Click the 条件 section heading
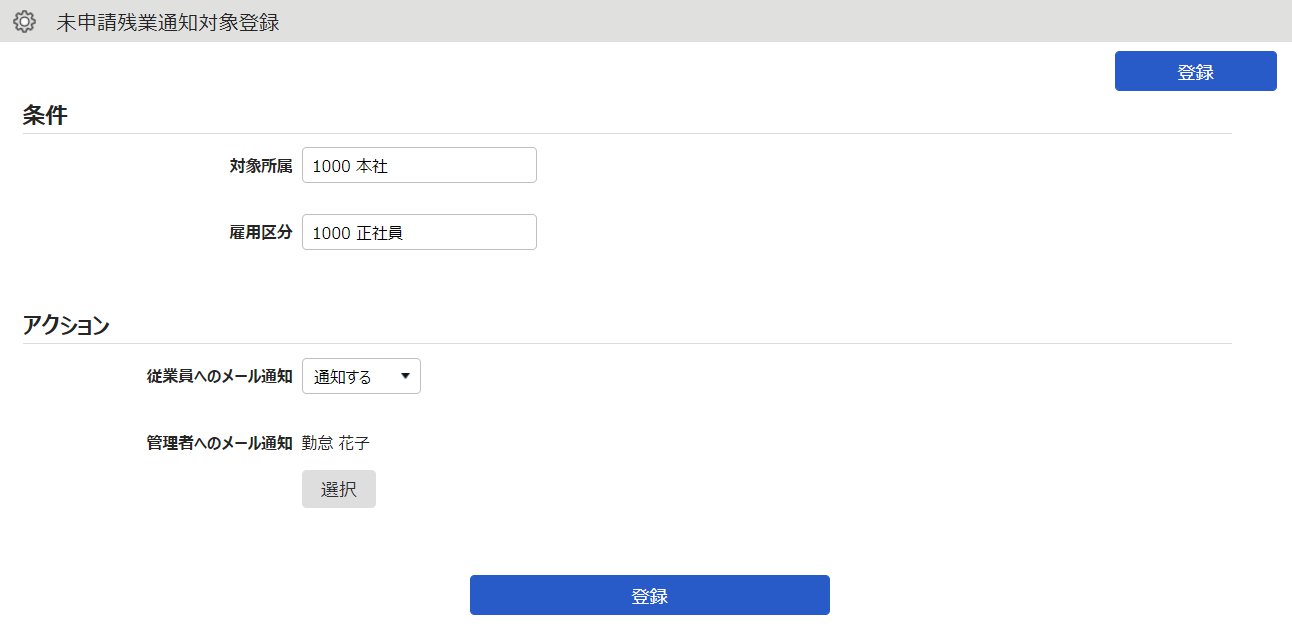Image resolution: width=1292 pixels, height=637 pixels. point(45,116)
